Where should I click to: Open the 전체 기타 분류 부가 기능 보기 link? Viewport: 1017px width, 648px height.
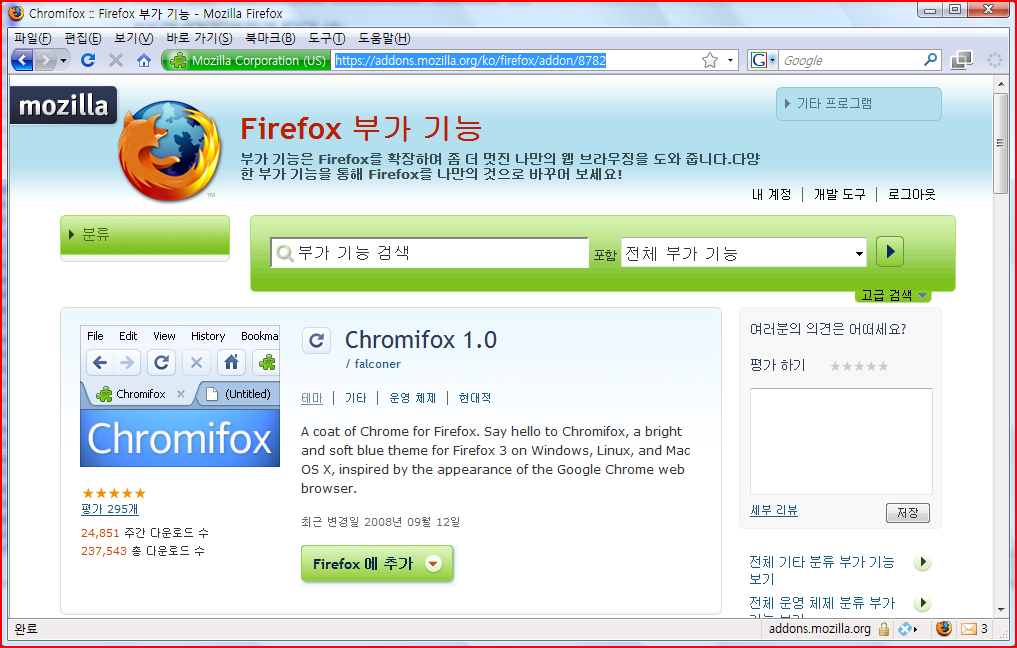tap(822, 570)
